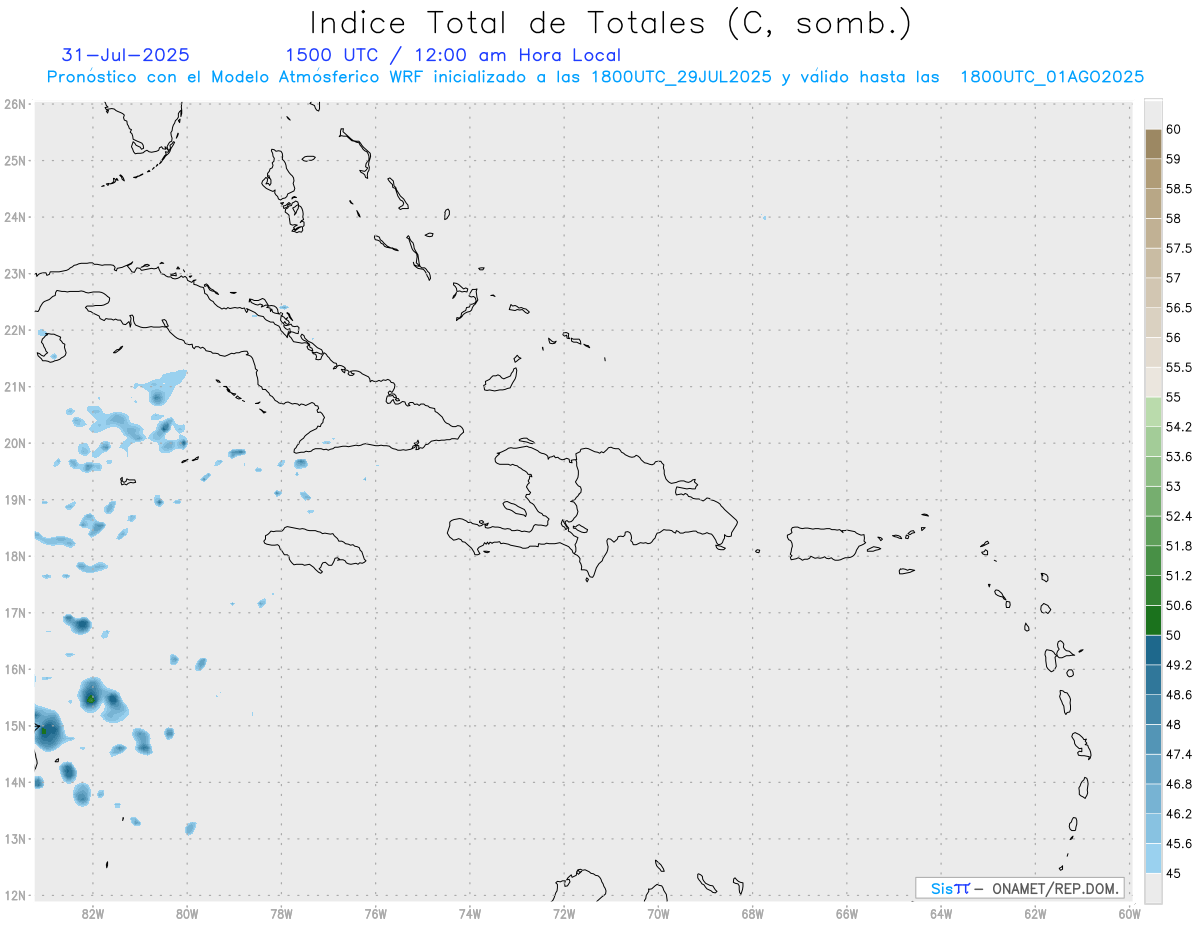Screen dimensions: 1200x927
Task: Click colorbar label "54.2"
Action: click(1178, 427)
